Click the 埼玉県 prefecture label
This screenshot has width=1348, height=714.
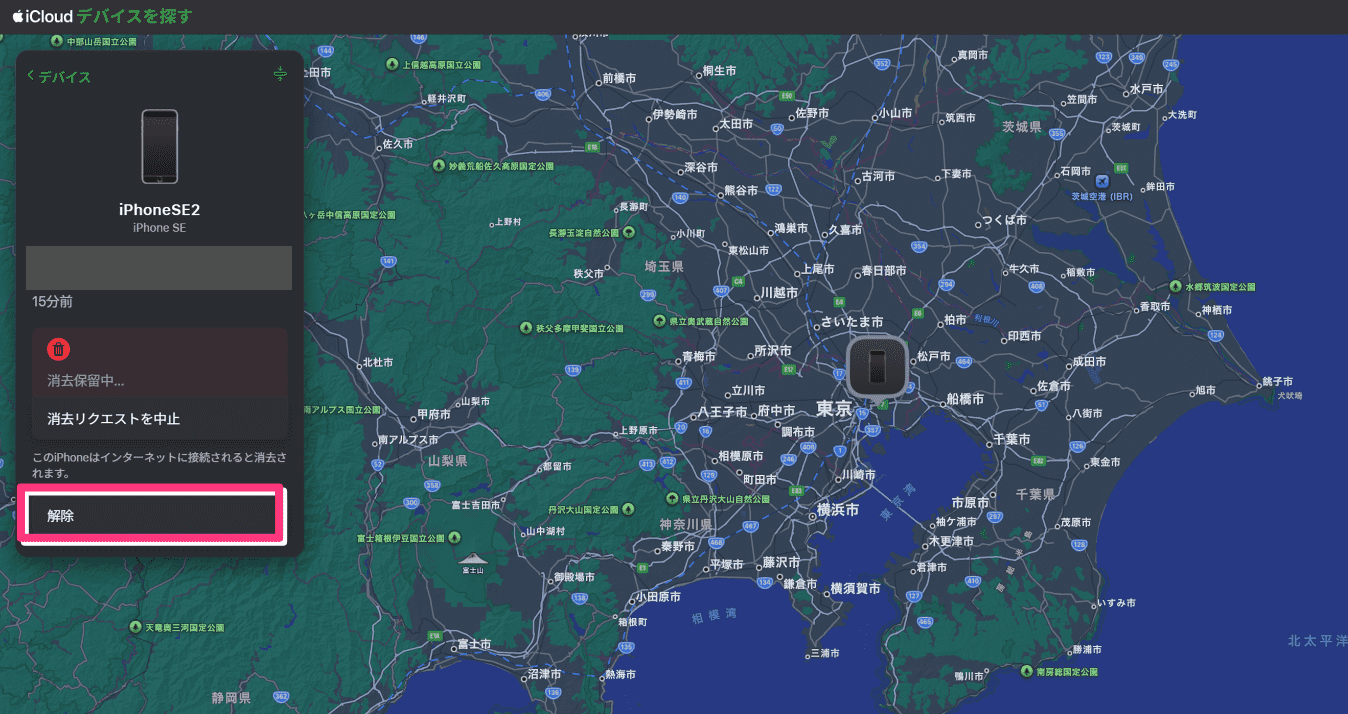click(x=664, y=267)
